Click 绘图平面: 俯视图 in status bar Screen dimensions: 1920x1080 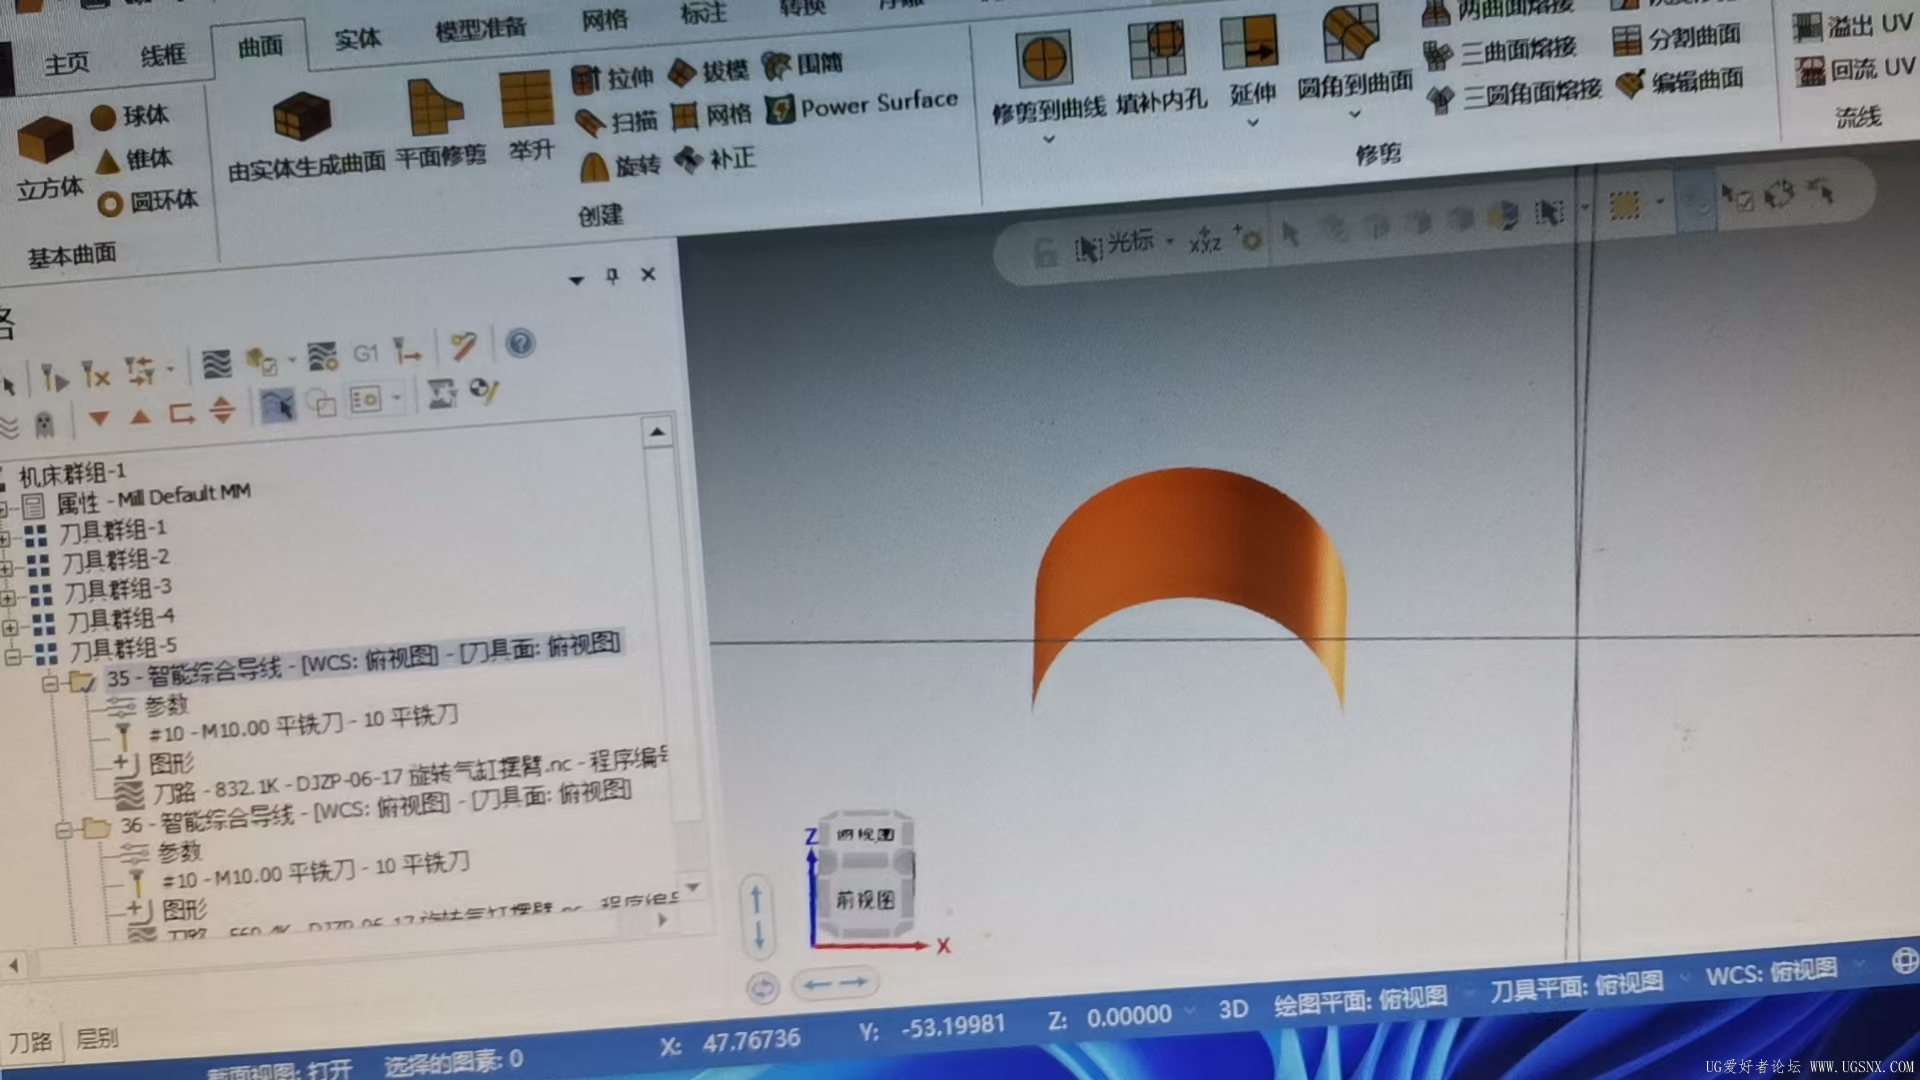[x=1360, y=1000]
